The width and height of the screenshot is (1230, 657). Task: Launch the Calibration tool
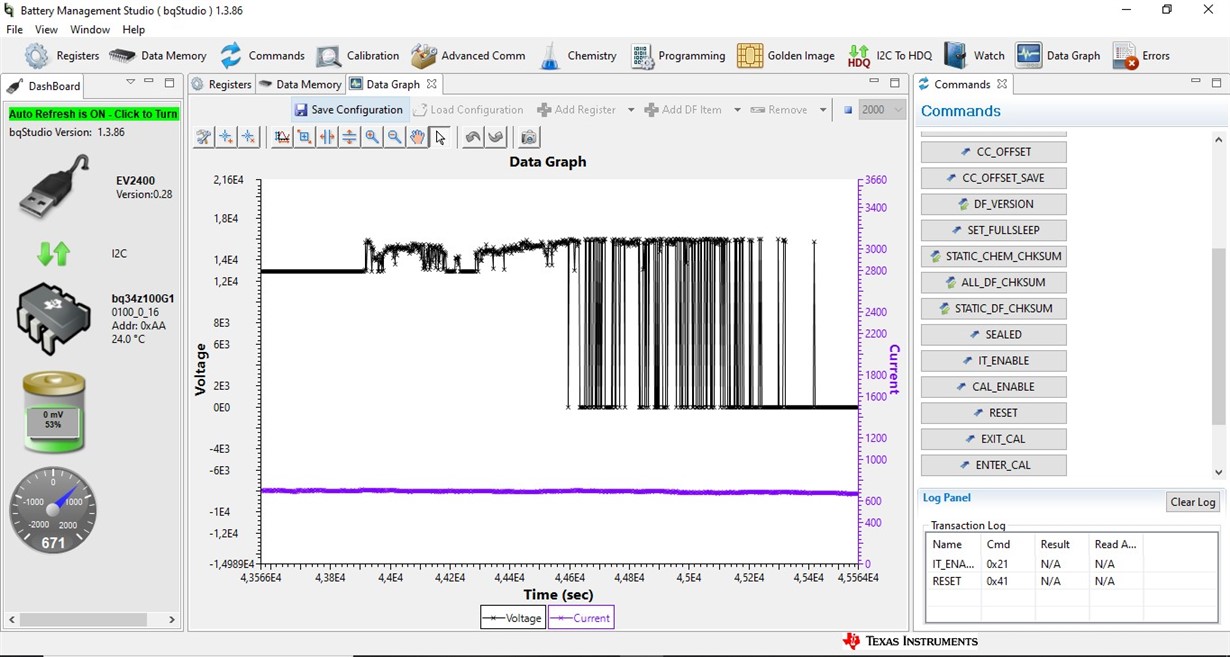[358, 56]
